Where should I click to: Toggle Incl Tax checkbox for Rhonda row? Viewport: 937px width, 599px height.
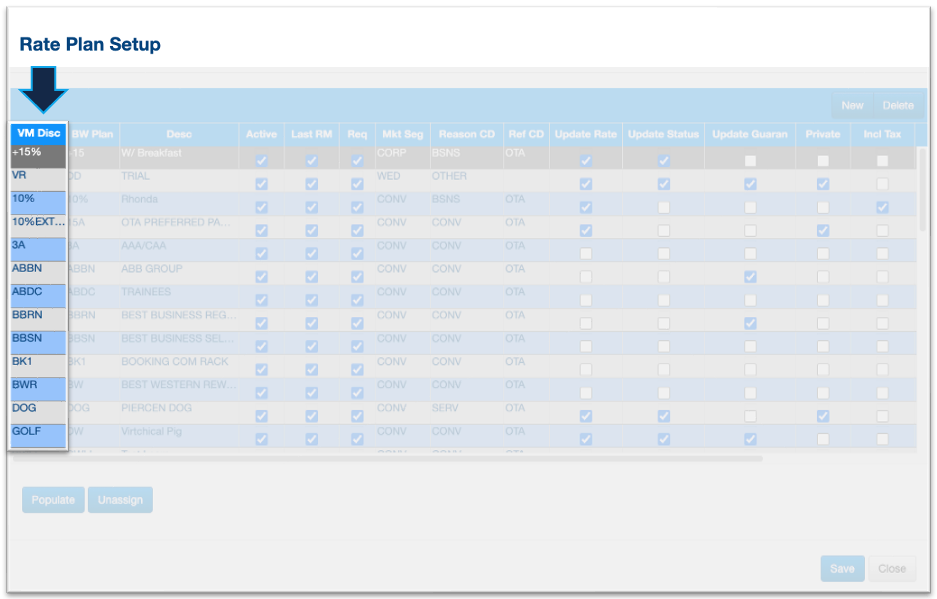tap(882, 207)
